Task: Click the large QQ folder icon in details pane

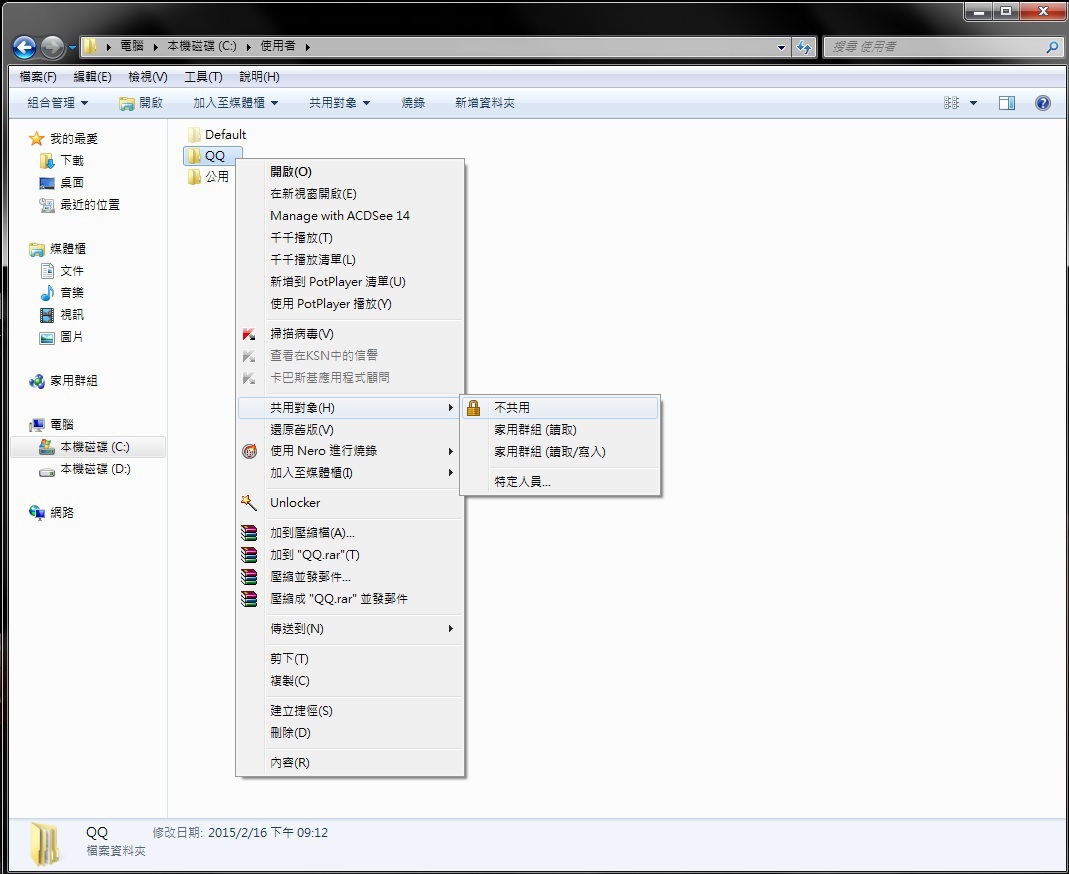Action: [x=45, y=843]
